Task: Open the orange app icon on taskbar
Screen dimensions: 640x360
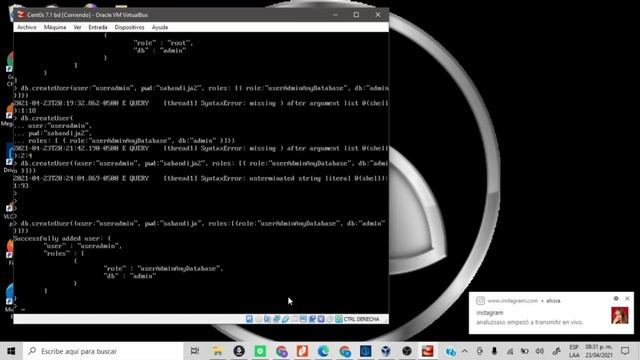Action: point(302,351)
